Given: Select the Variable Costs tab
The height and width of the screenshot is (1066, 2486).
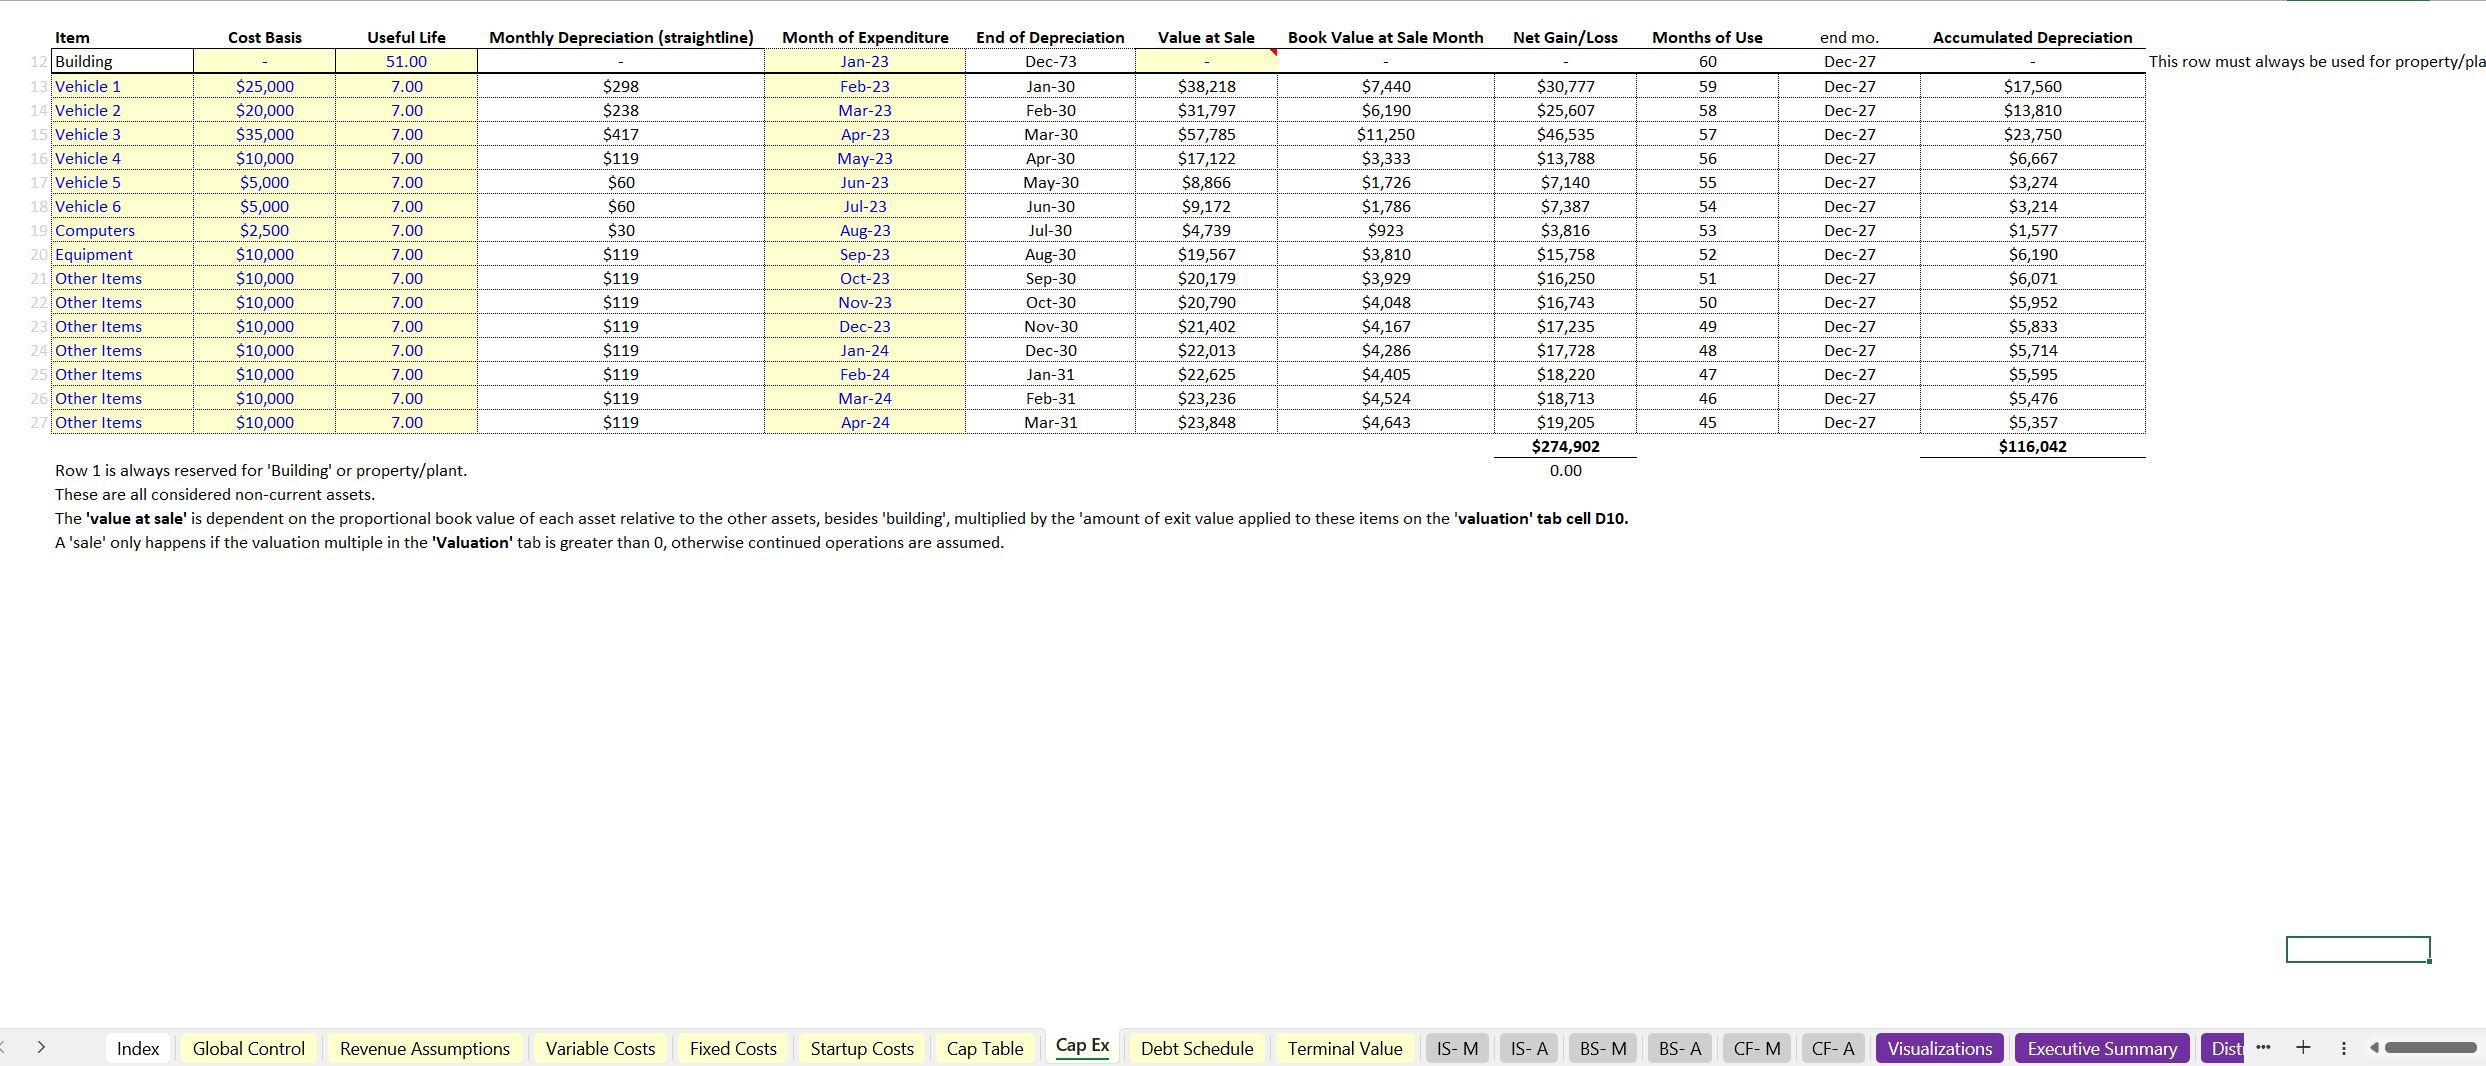Looking at the screenshot, I should point(600,1048).
